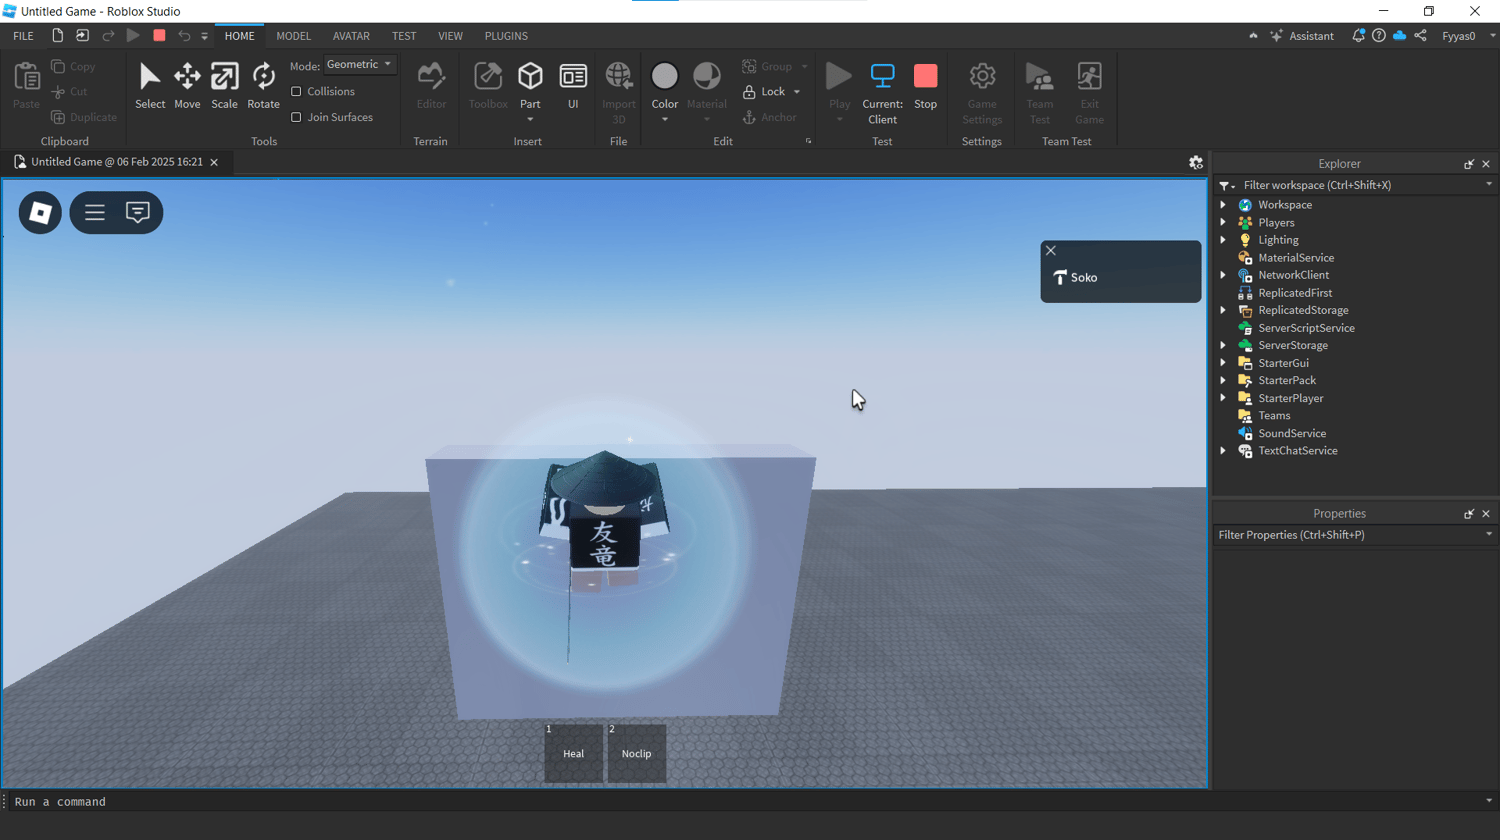The width and height of the screenshot is (1500, 840).
Task: Open the Lock dropdown arrow
Action: click(797, 92)
